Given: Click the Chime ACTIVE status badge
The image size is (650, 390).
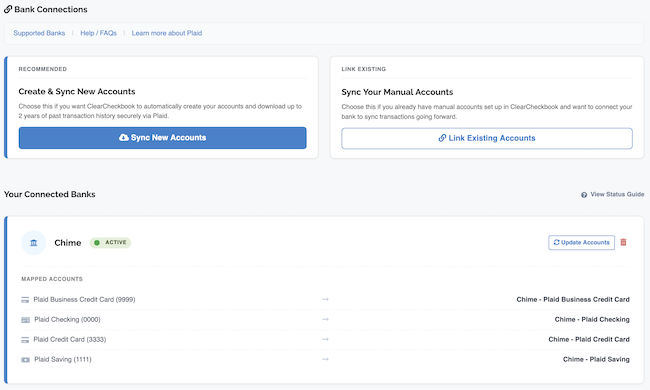Looking at the screenshot, I should 110,242.
